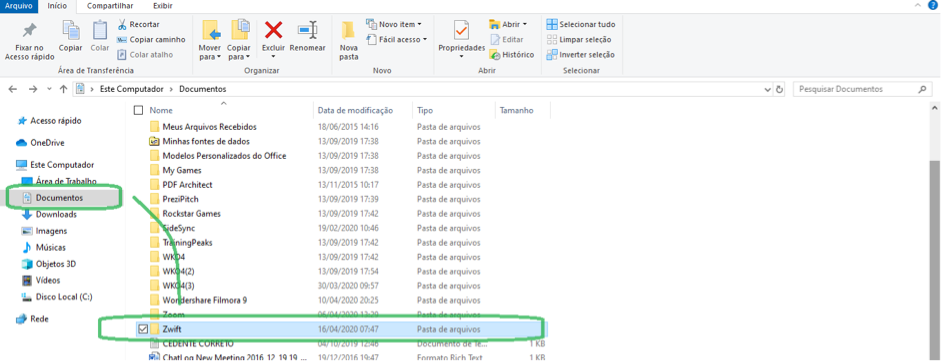Click Limpar seleção

point(579,40)
